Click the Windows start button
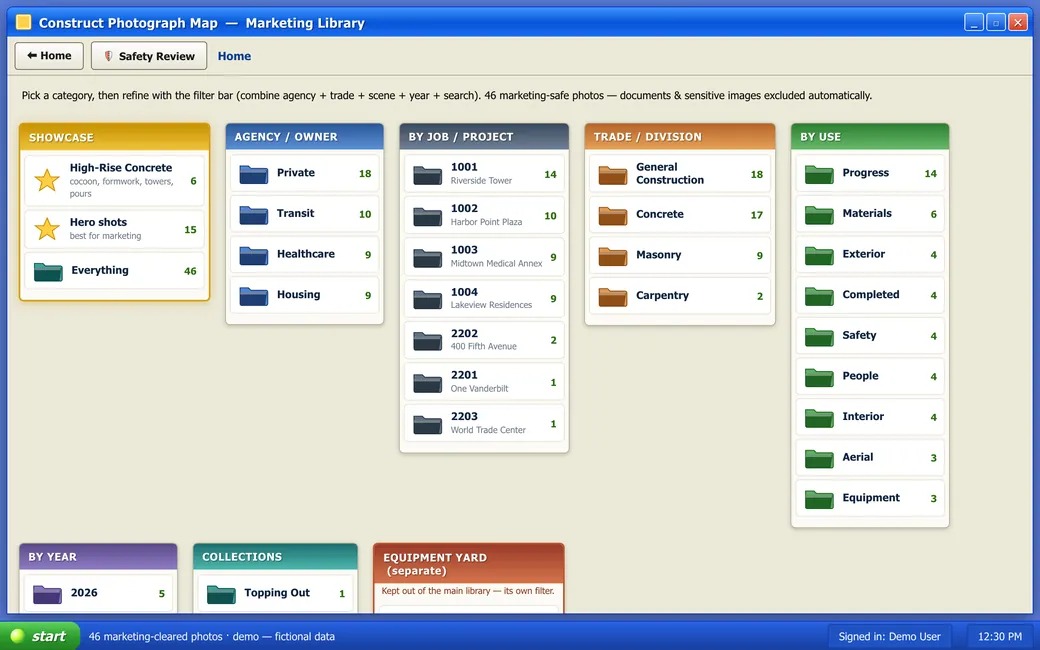The width and height of the screenshot is (1040, 650). click(40, 636)
